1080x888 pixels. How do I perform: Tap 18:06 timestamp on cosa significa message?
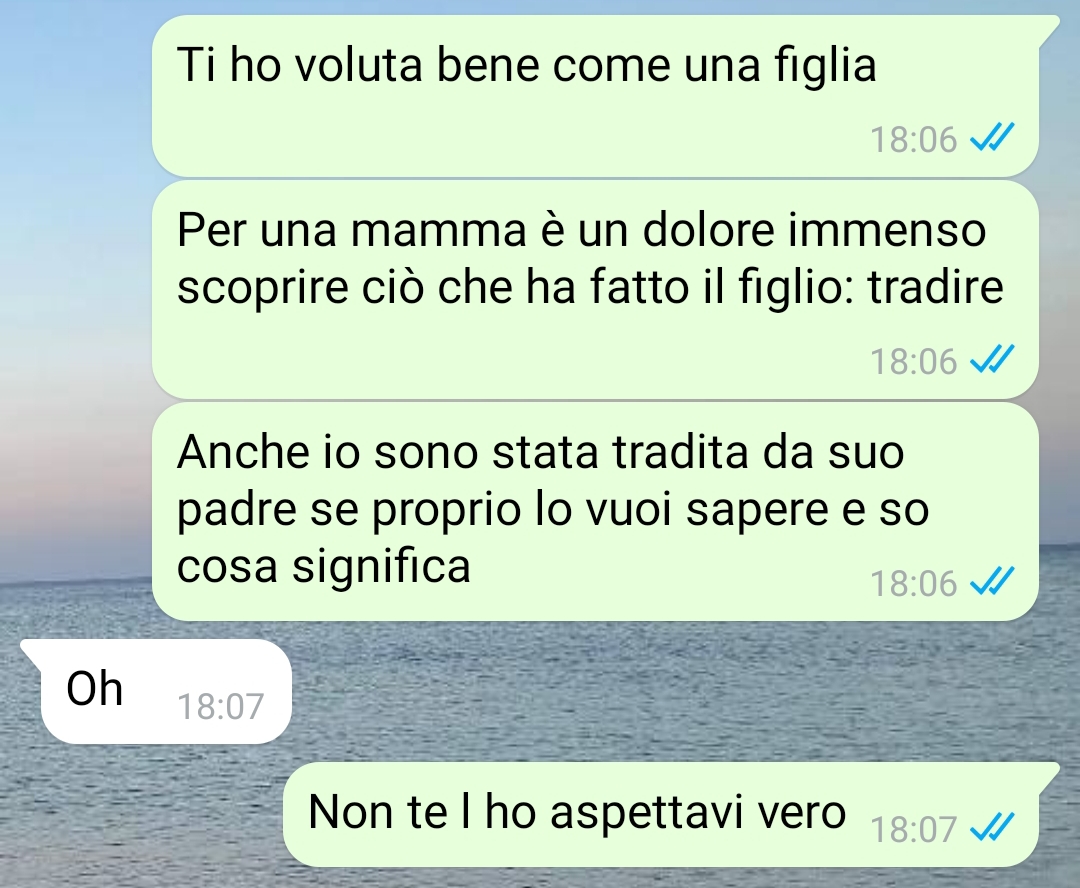tap(913, 583)
